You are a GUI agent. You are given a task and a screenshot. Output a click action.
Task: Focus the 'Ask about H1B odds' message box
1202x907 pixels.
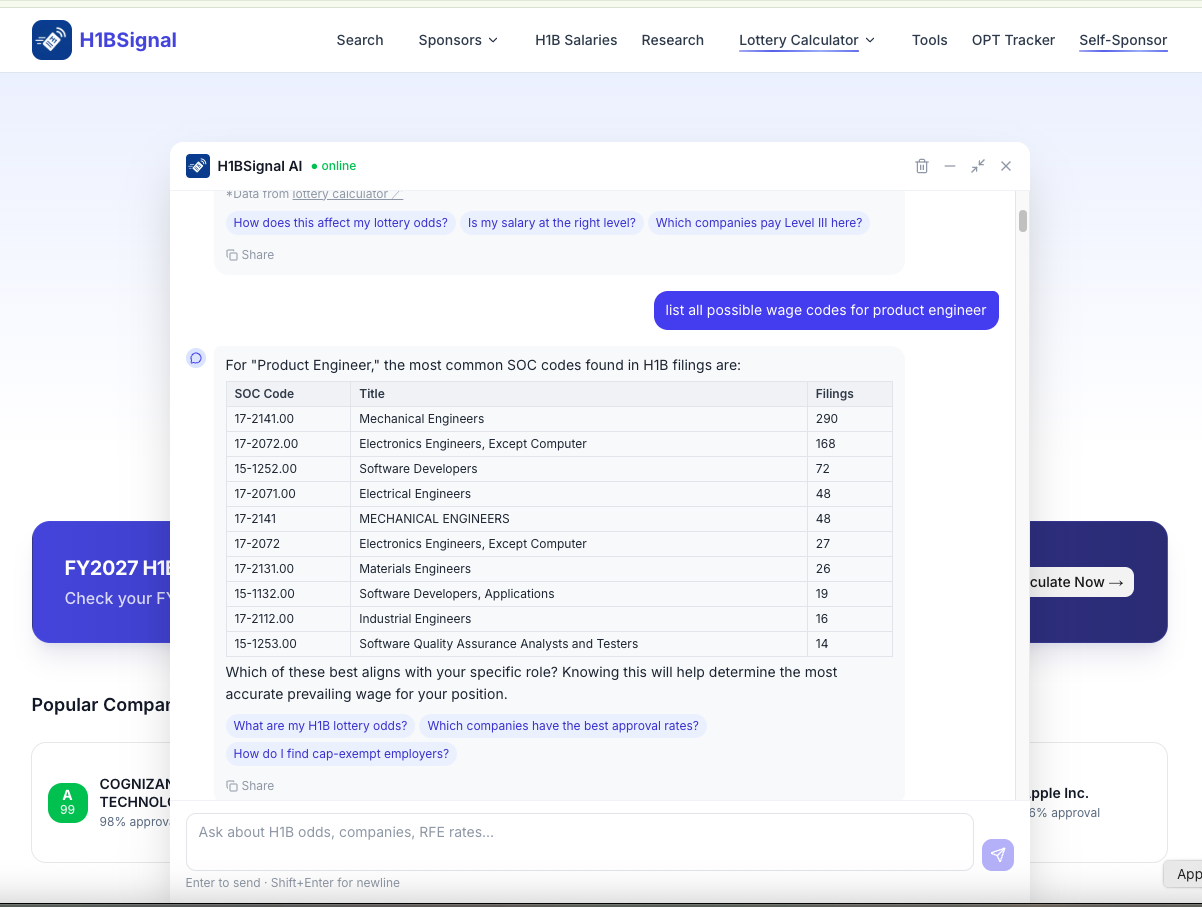[x=580, y=842]
